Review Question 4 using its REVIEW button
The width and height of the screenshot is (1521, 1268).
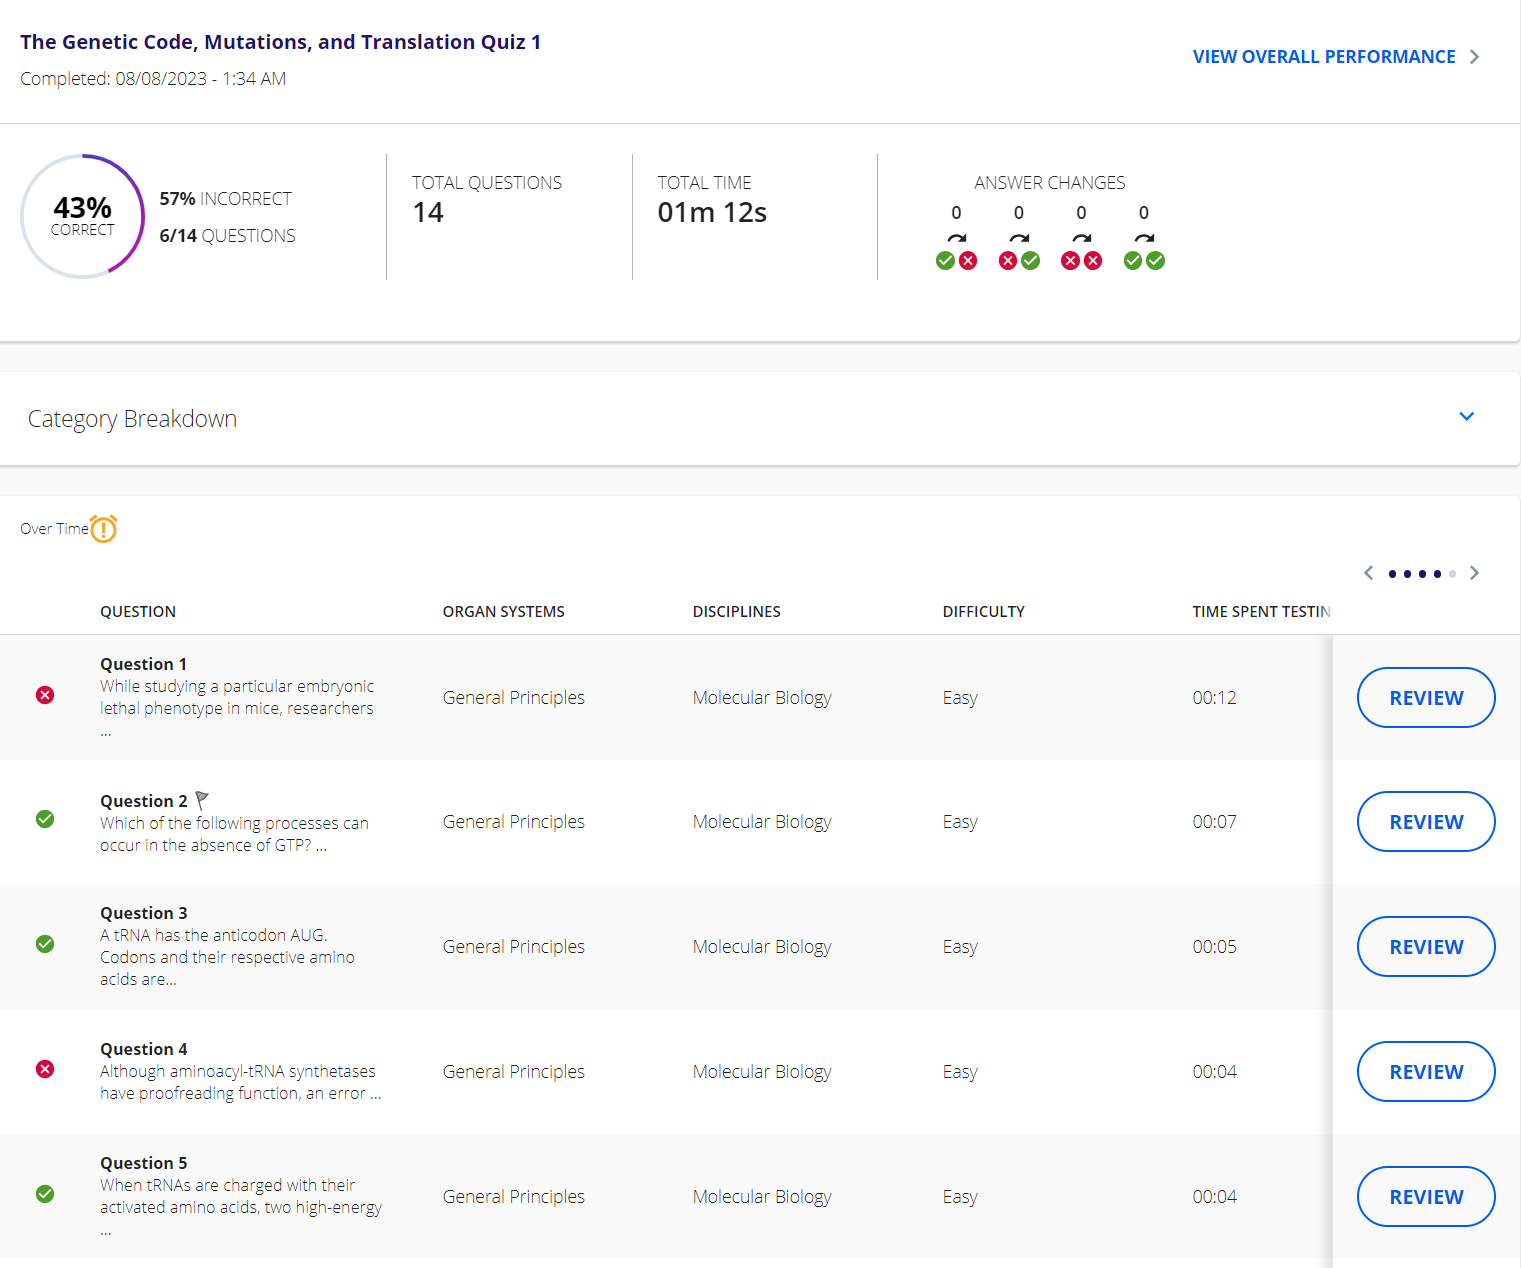[x=1426, y=1071]
